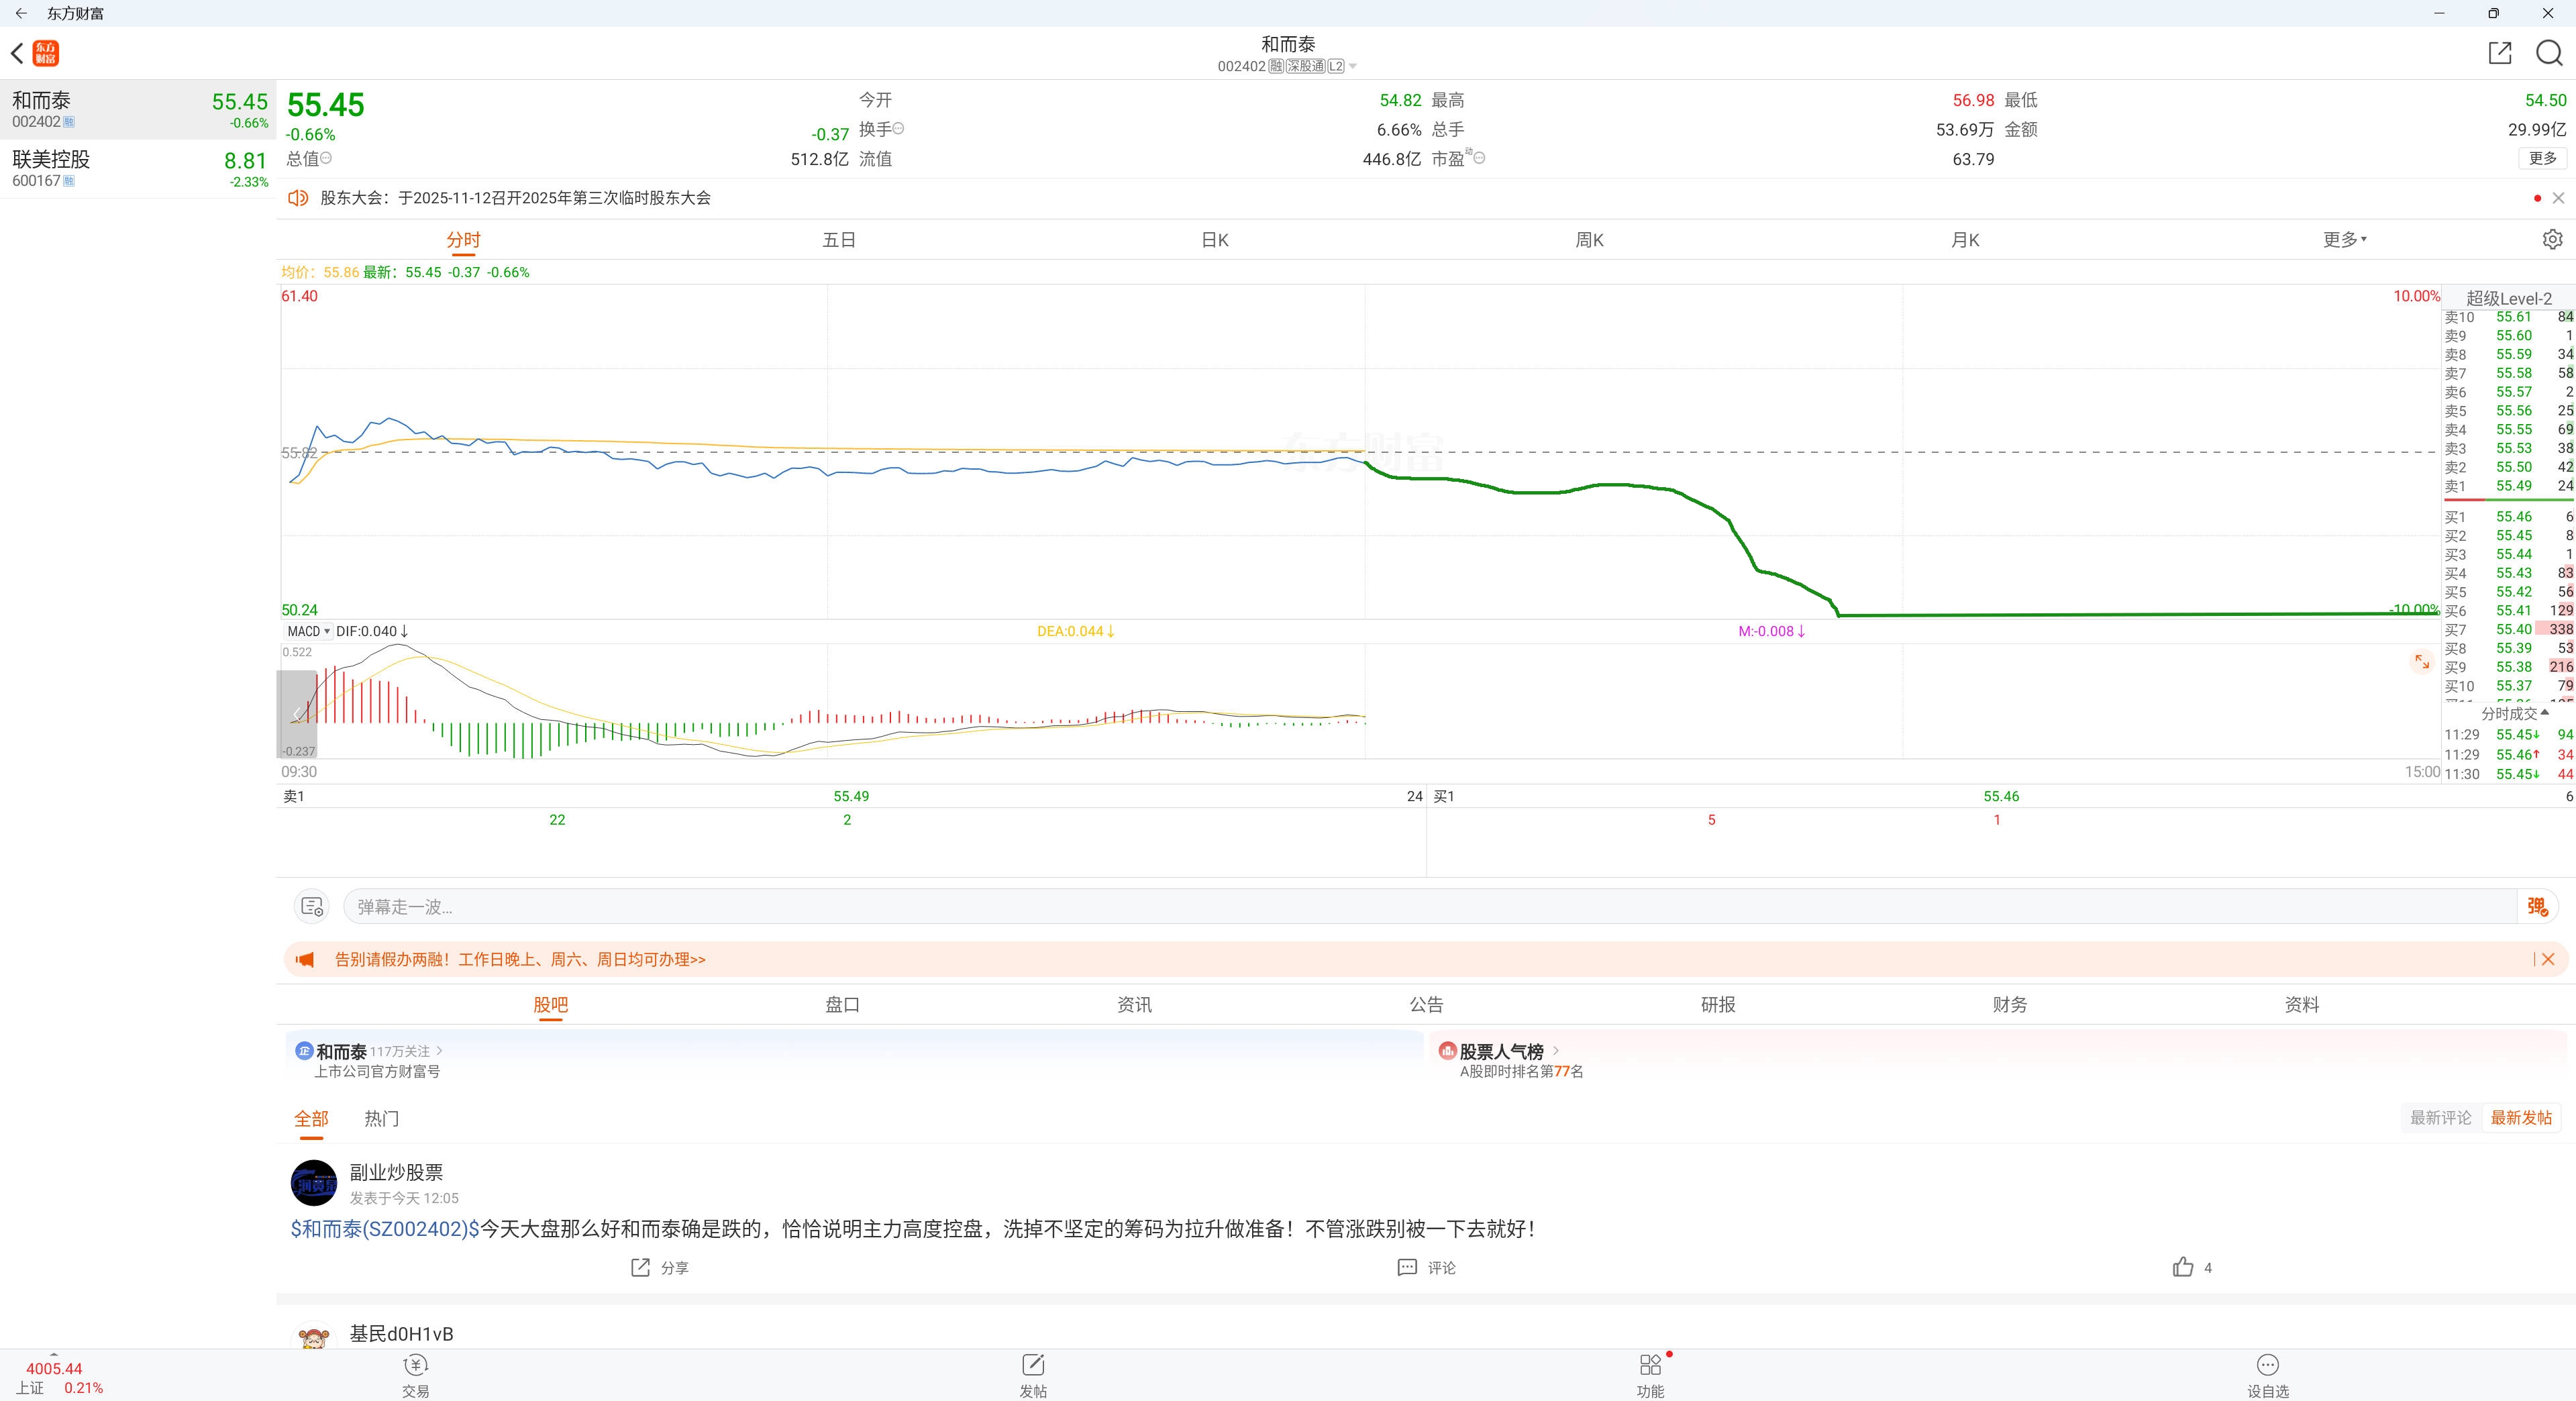
Task: Click the 评论 comment icon
Action: [x=1407, y=1267]
